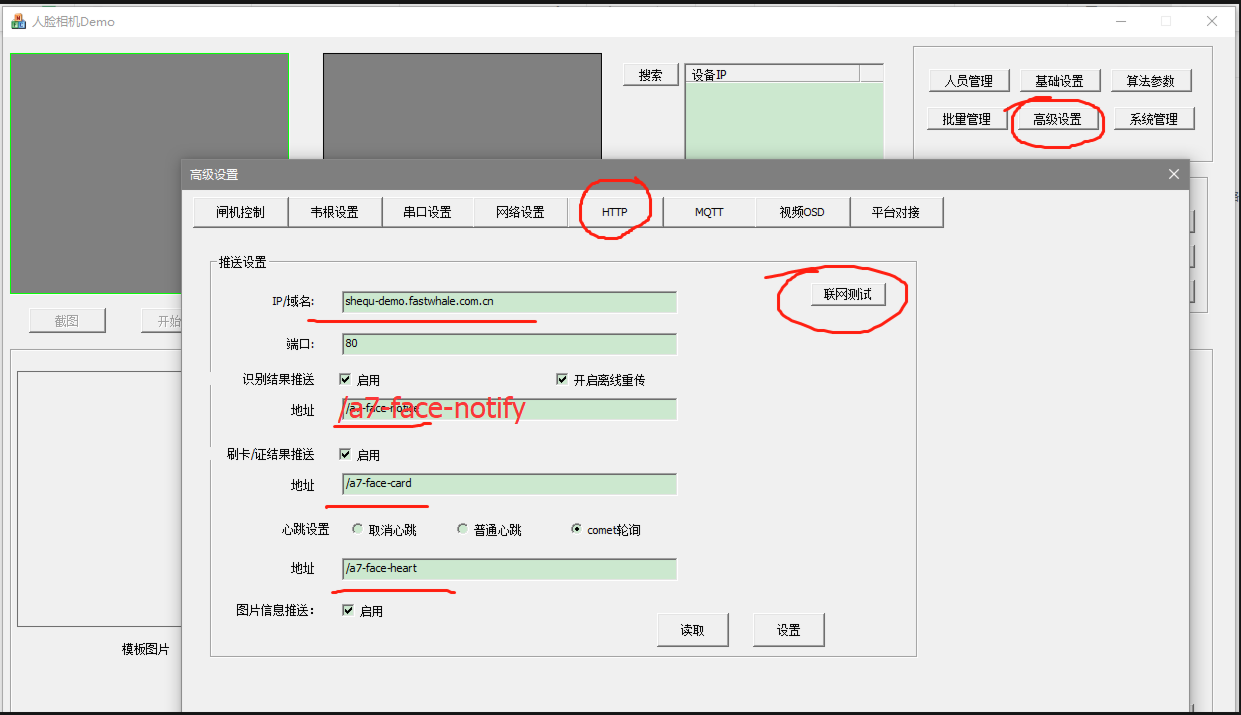Screen dimensions: 1241x715
Task: Choose the 普通心跳 radio option
Action: pyautogui.click(x=462, y=529)
